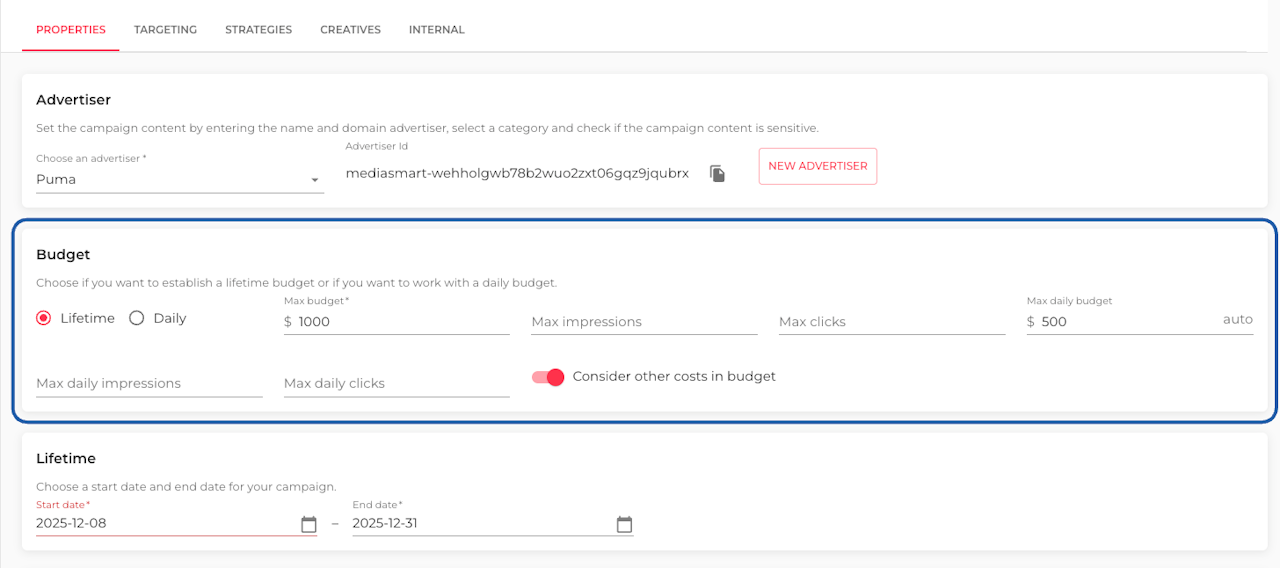
Task: Focus the Max impressions field
Action: (x=644, y=322)
